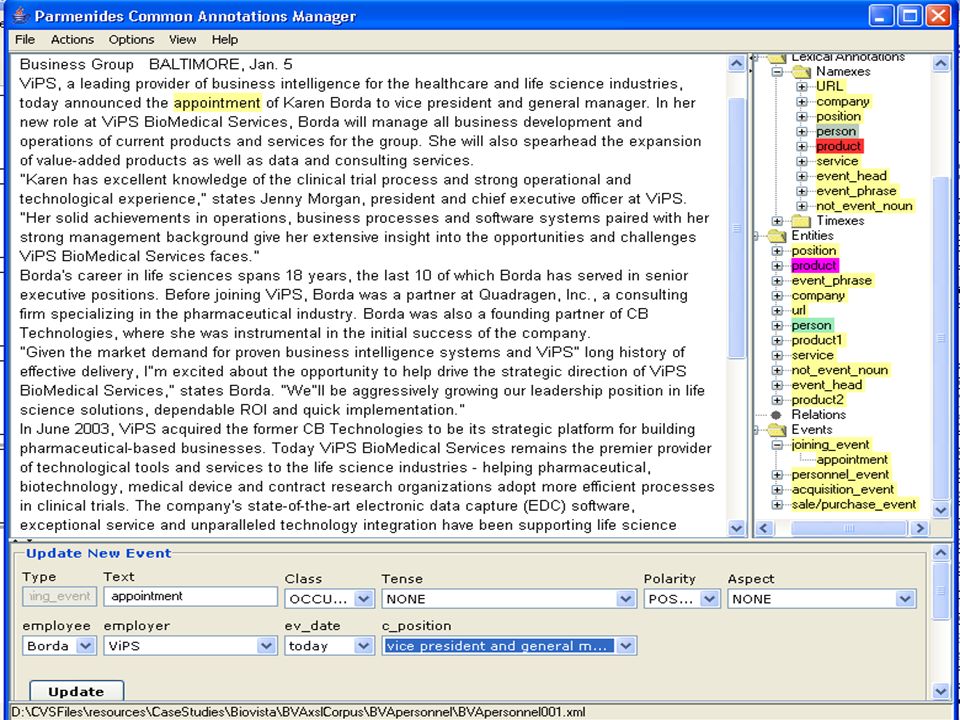The height and width of the screenshot is (720, 960).
Task: Click the Relations bullet icon
Action: pos(776,415)
